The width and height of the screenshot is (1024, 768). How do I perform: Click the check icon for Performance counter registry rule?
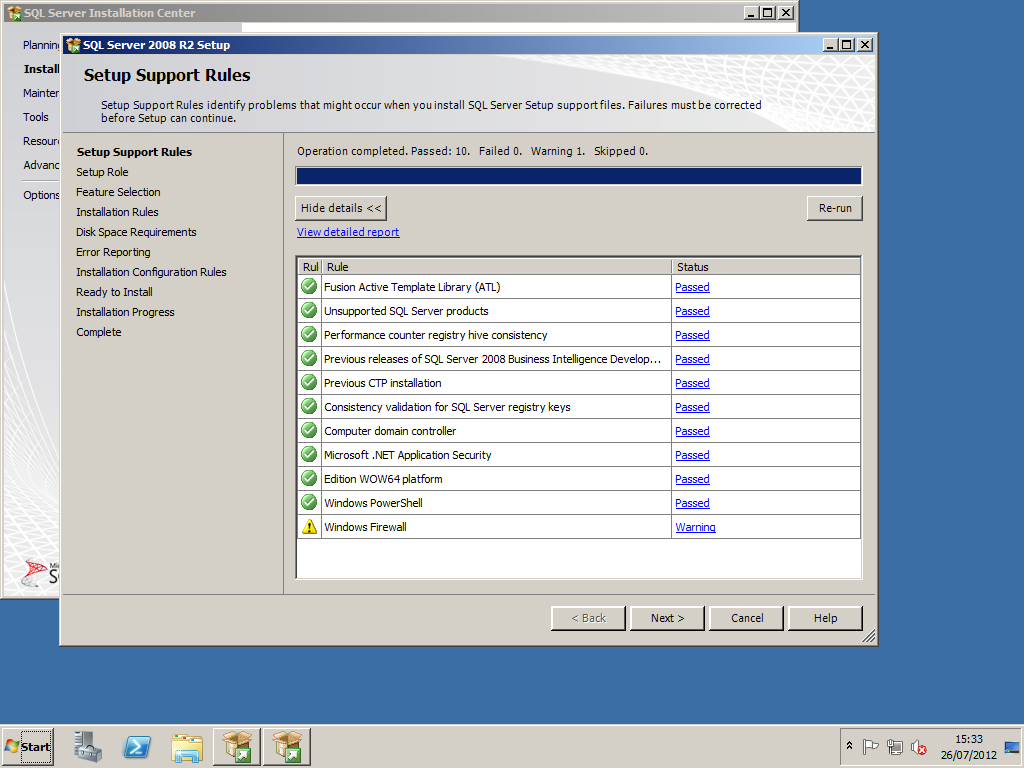[x=309, y=334]
